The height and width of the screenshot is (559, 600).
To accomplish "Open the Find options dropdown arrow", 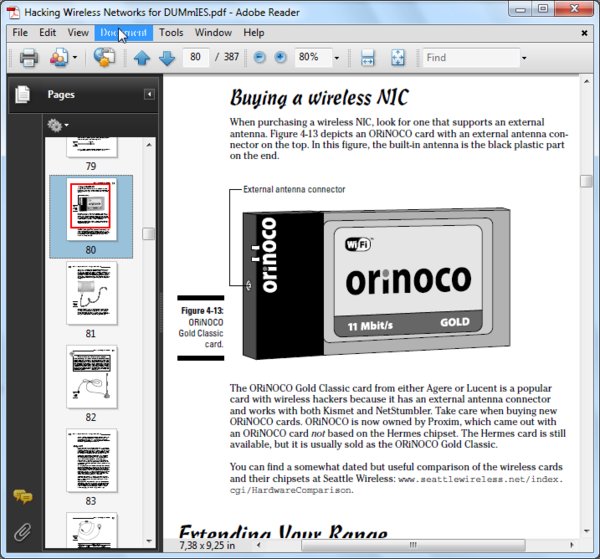I will 524,58.
